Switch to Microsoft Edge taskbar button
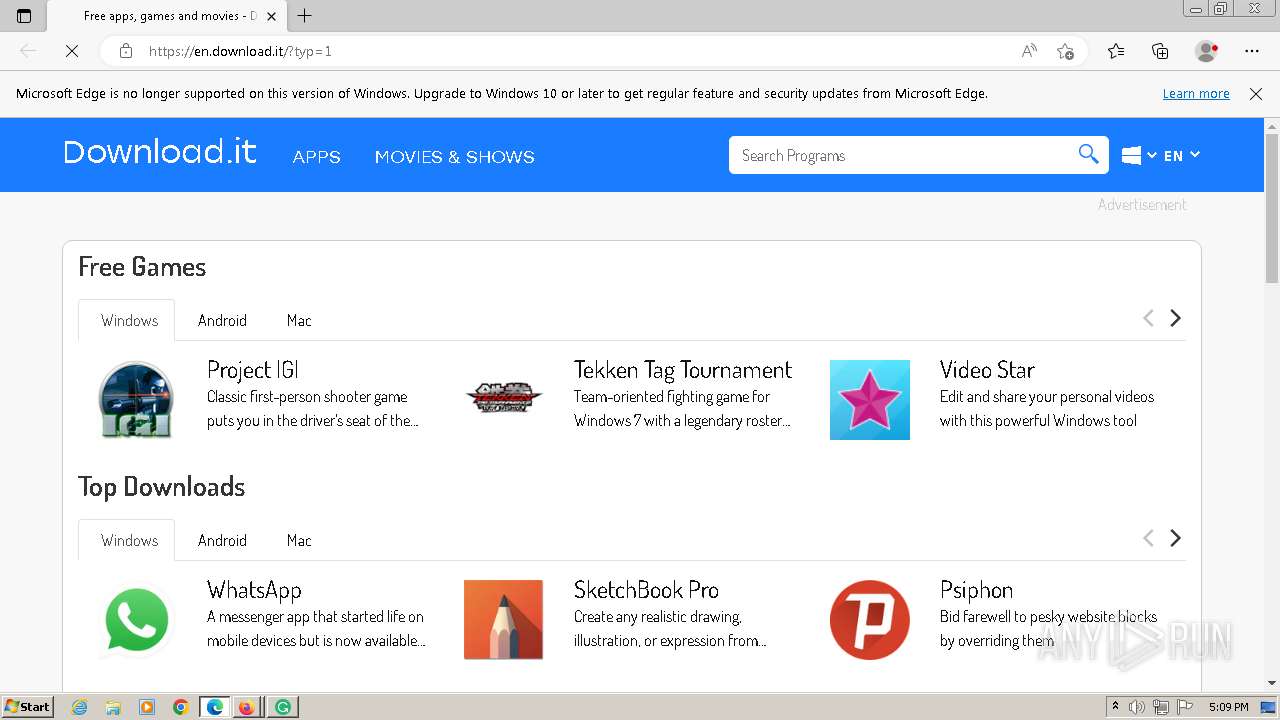The image size is (1280, 720). click(215, 707)
